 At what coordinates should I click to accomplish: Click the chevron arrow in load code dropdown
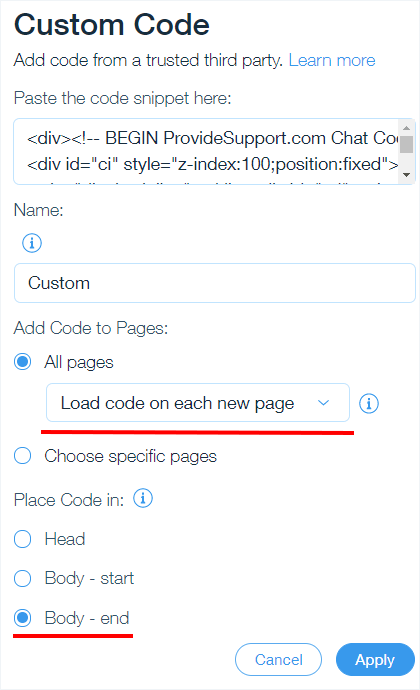click(x=324, y=403)
